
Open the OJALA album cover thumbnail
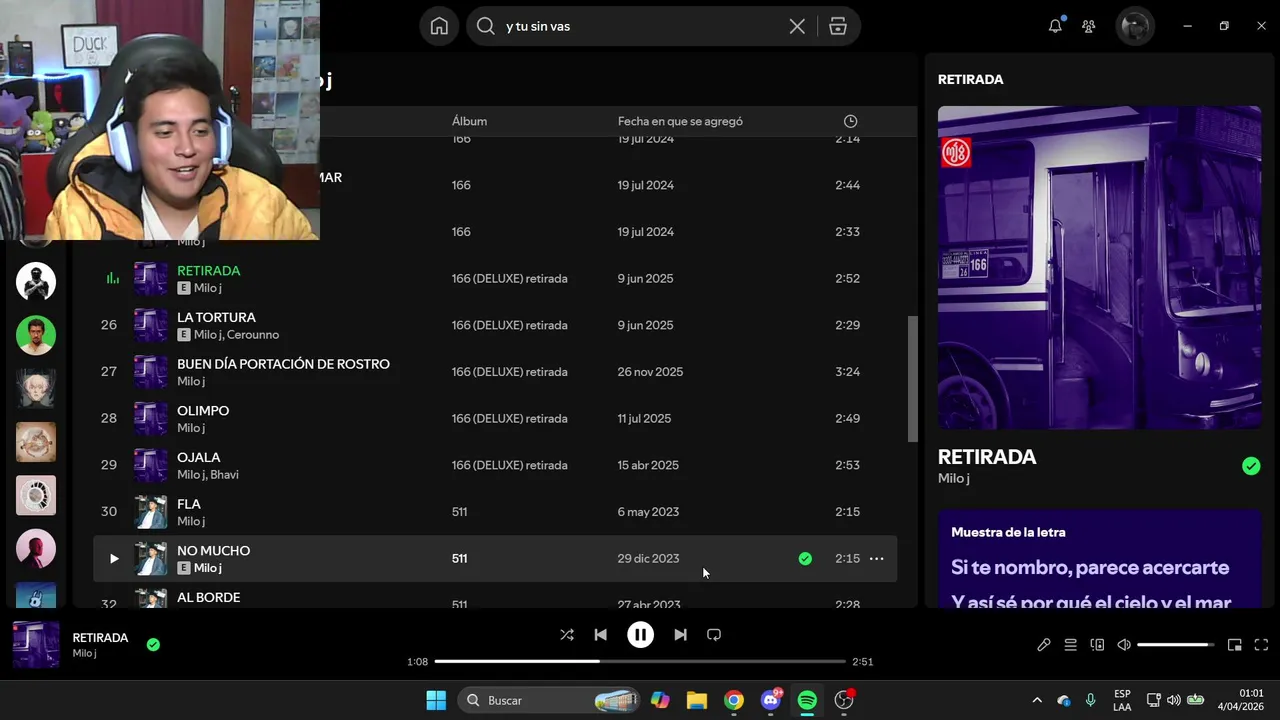coord(151,465)
